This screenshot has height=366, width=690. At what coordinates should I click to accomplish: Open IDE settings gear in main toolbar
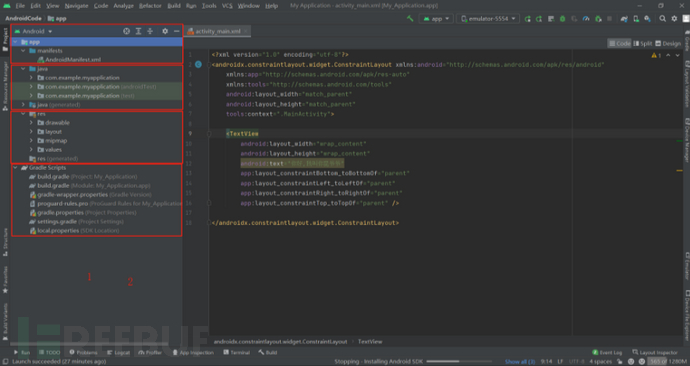[674, 18]
